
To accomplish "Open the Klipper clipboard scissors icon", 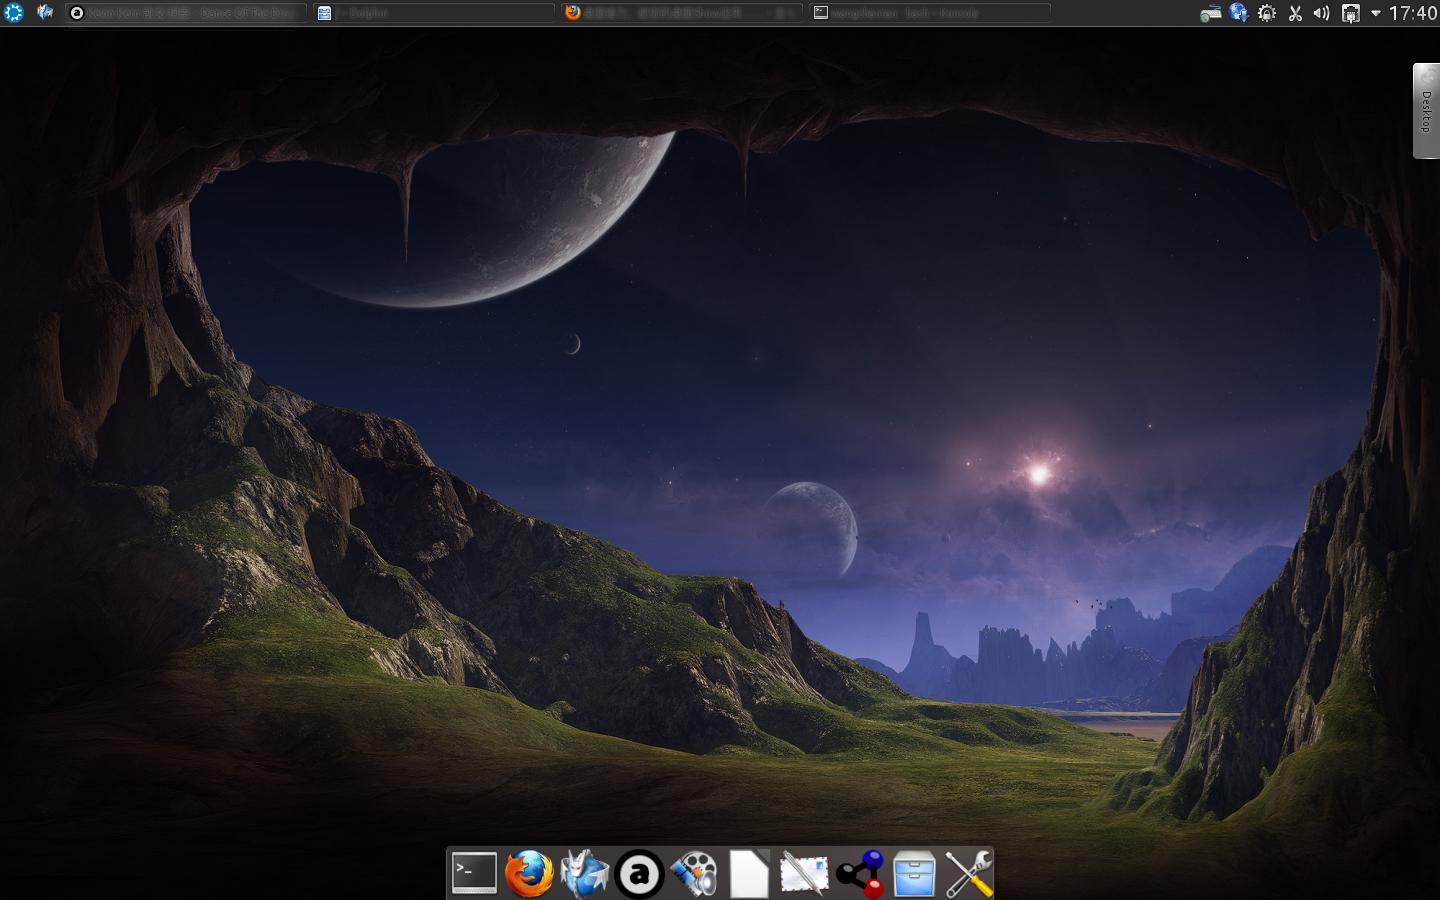I will point(1295,13).
